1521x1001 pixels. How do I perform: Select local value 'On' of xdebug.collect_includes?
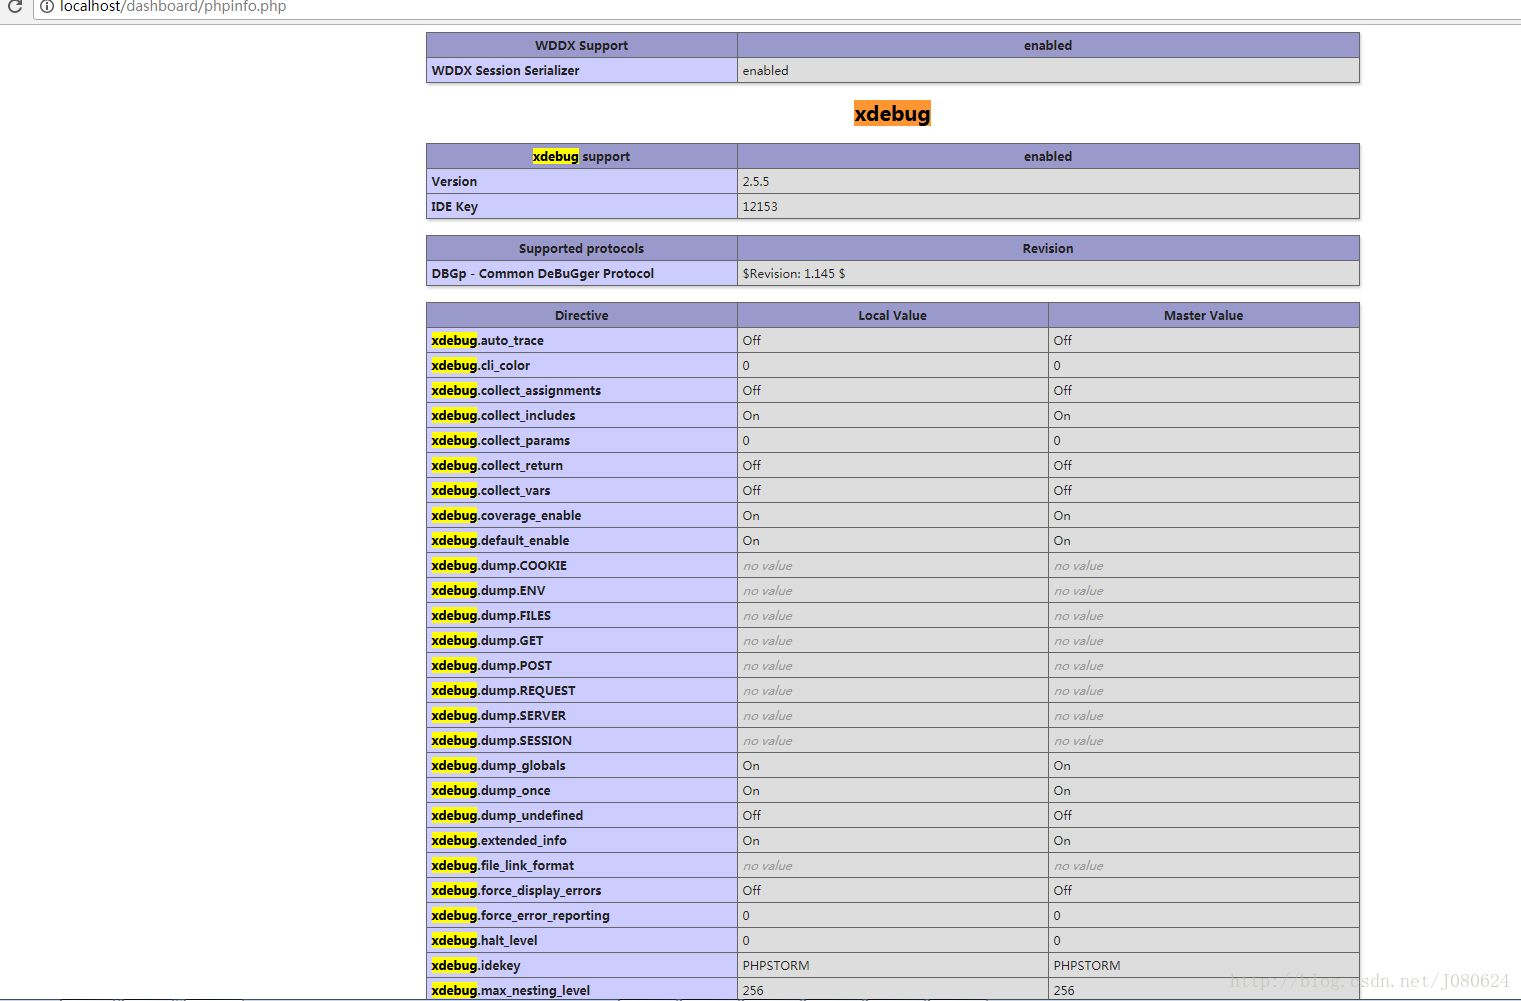pyautogui.click(x=751, y=415)
